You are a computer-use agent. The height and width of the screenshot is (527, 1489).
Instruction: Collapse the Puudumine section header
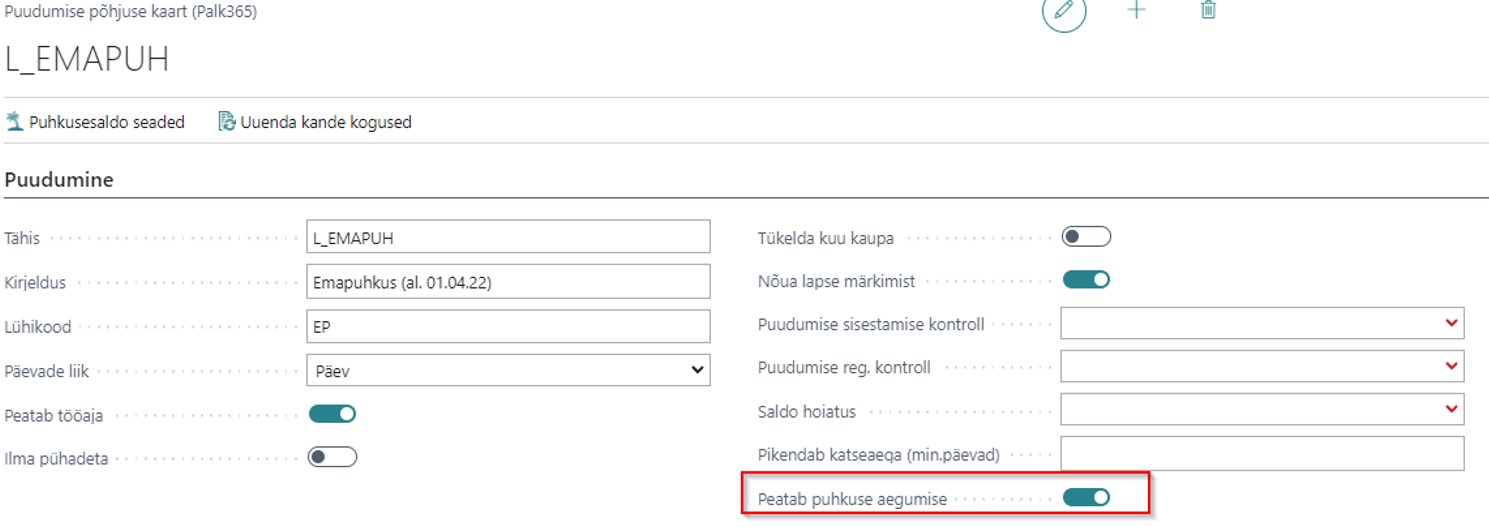coord(59,180)
